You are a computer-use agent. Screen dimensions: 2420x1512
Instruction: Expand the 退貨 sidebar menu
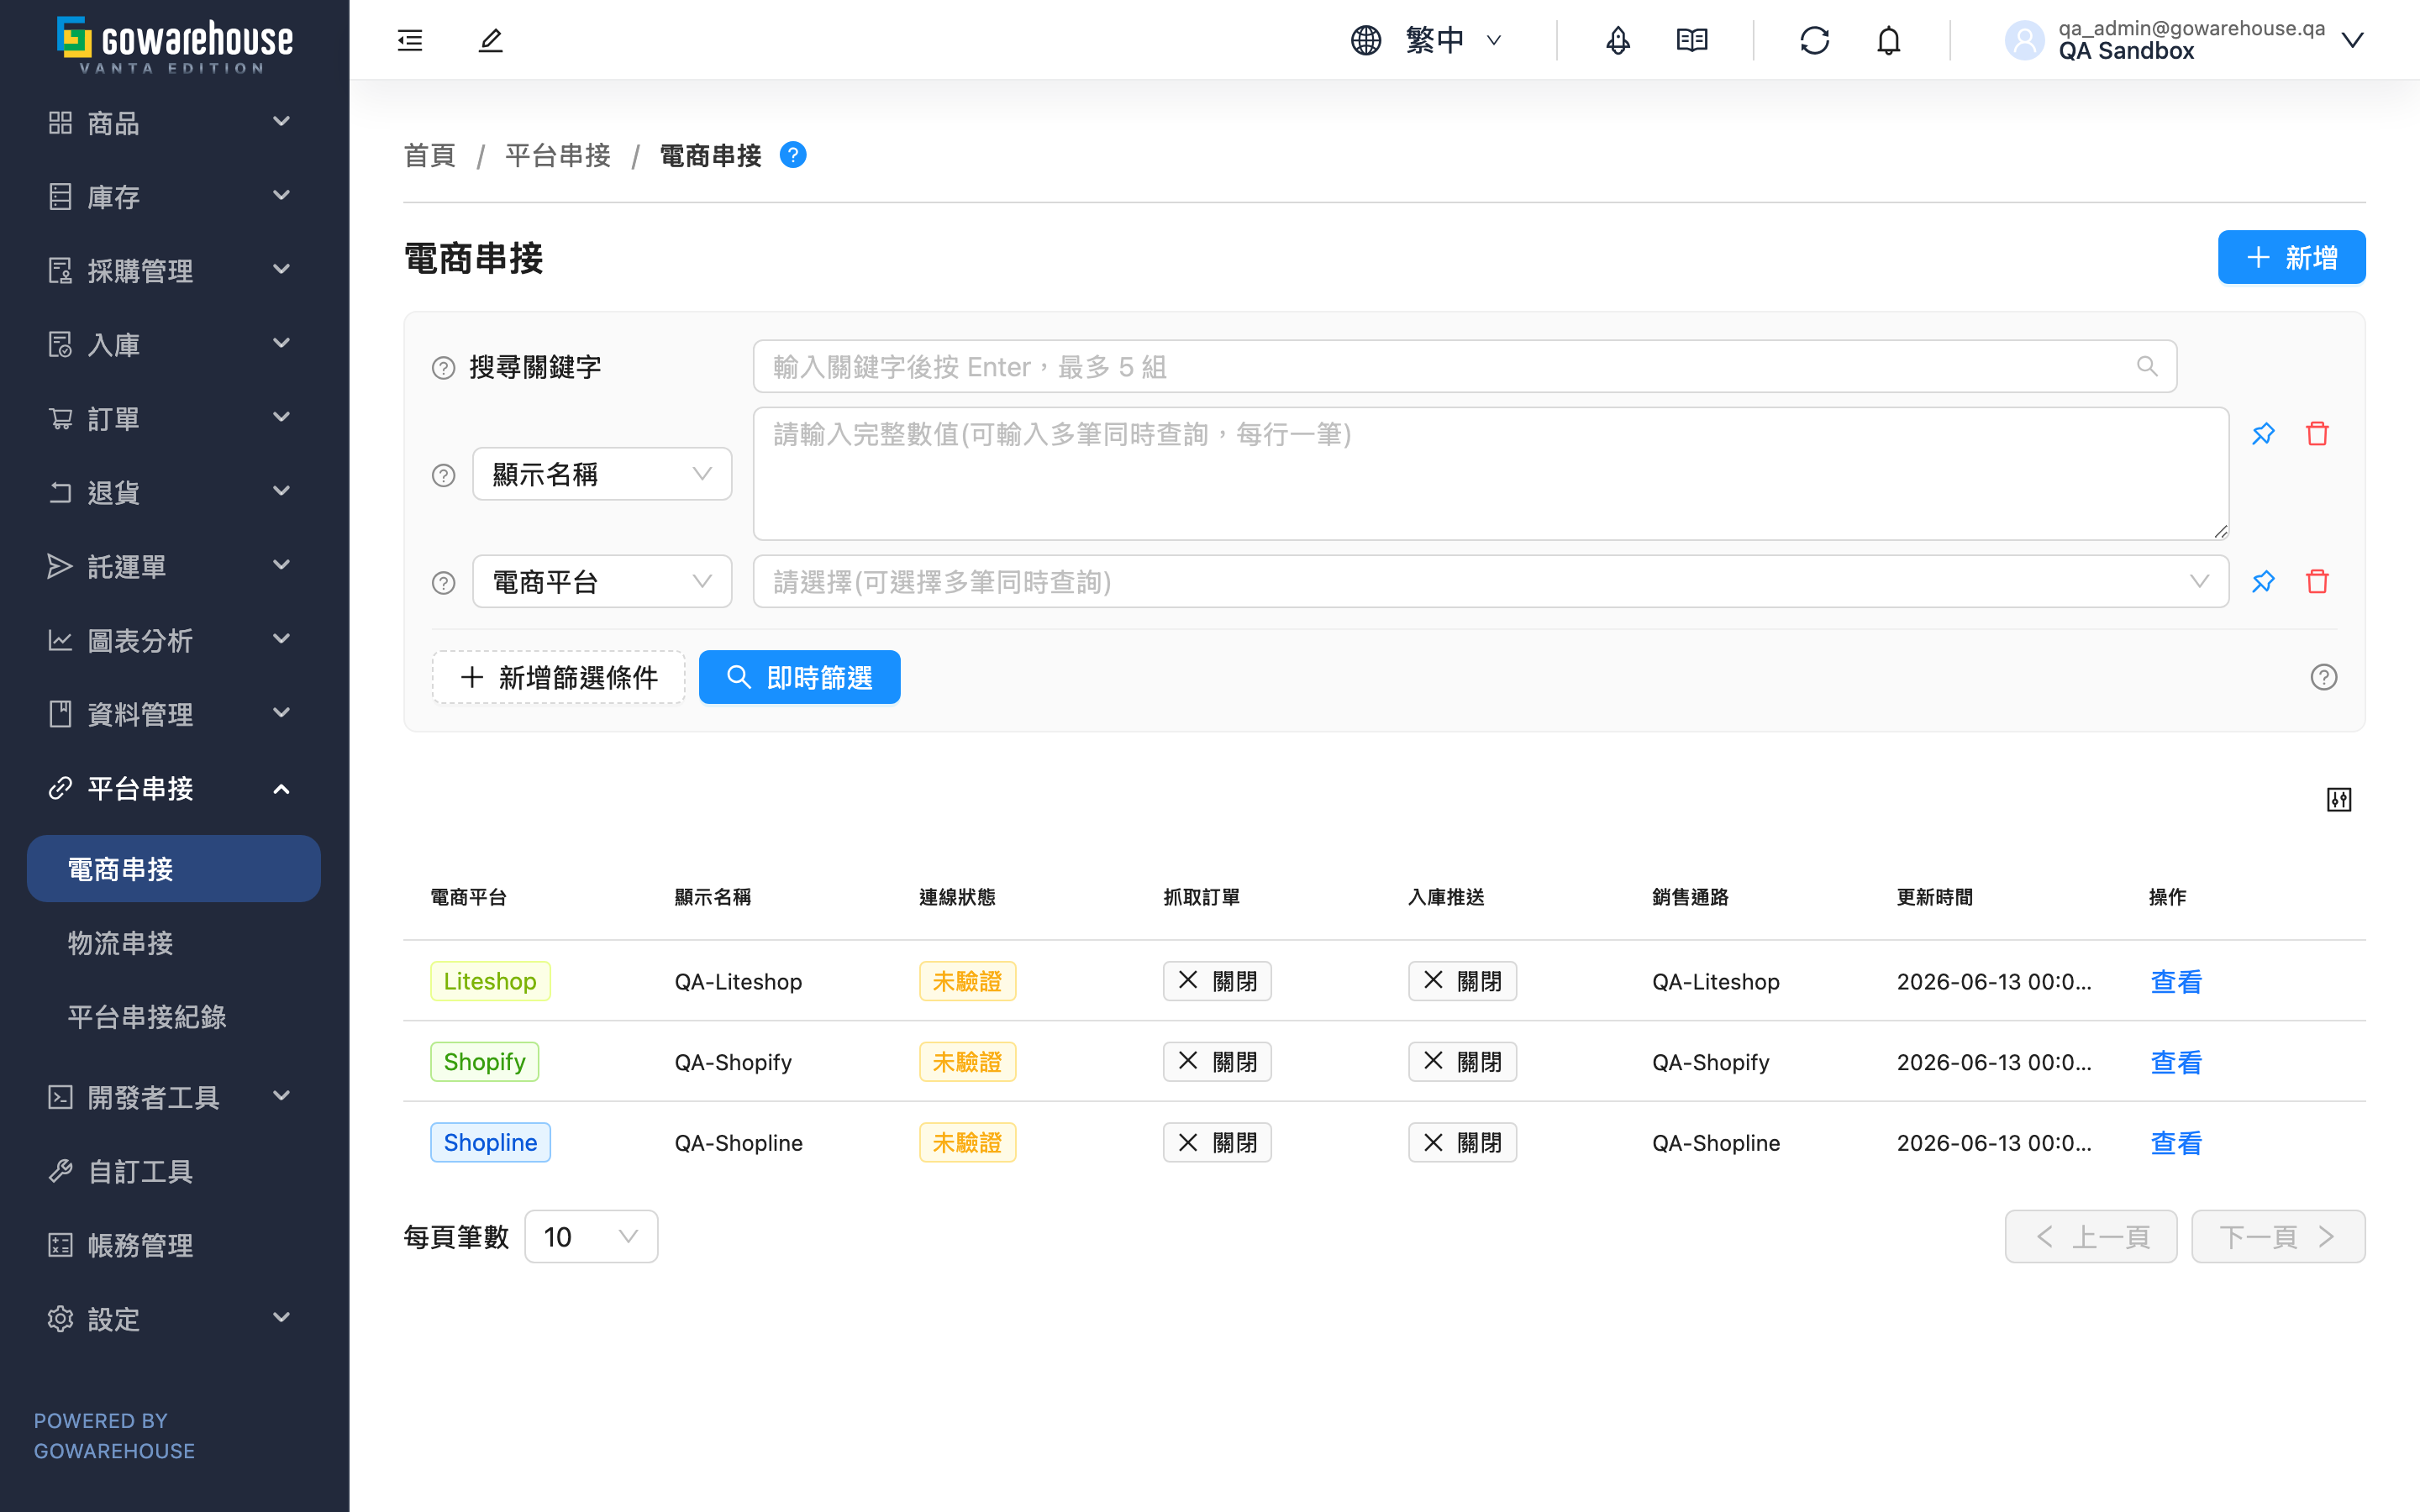pyautogui.click(x=173, y=492)
